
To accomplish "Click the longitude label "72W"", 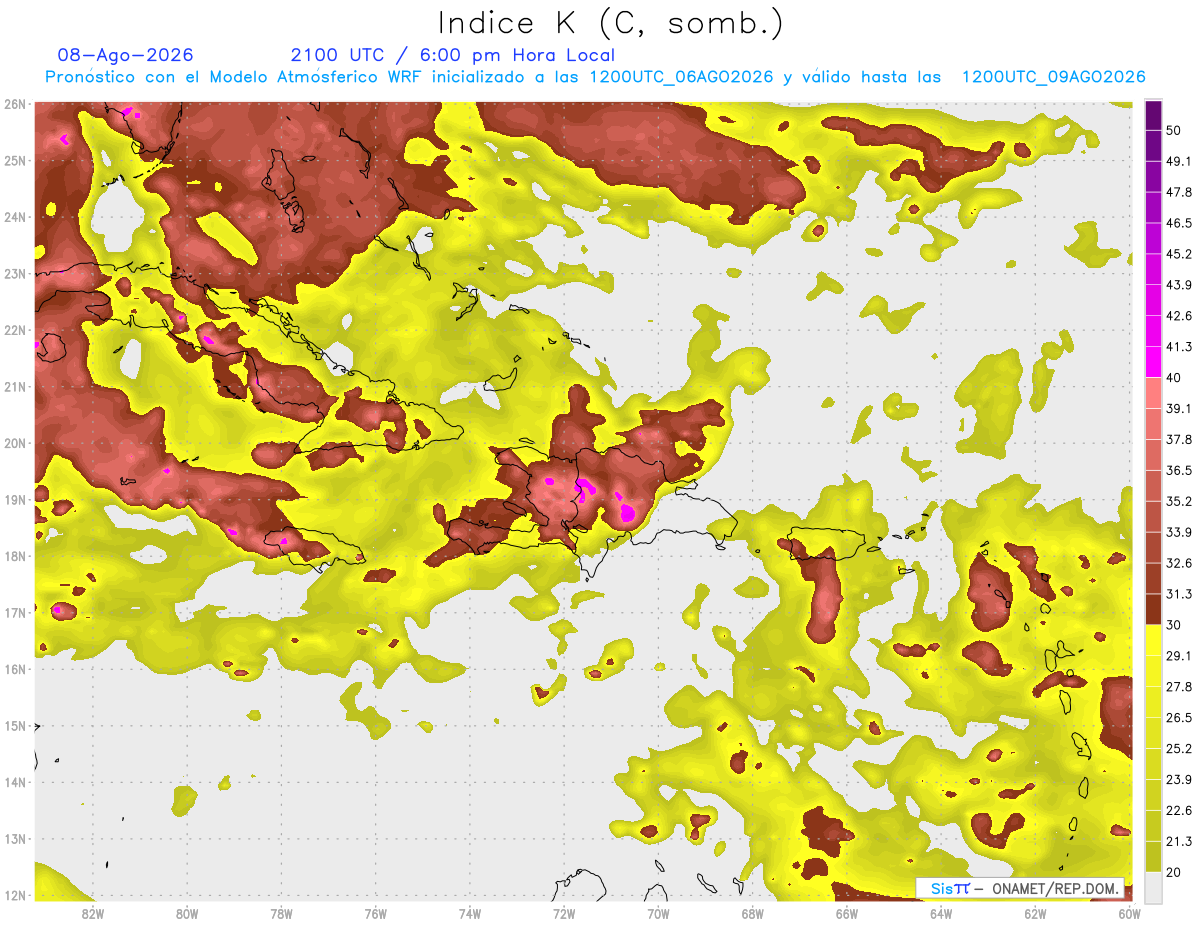I will tap(564, 913).
